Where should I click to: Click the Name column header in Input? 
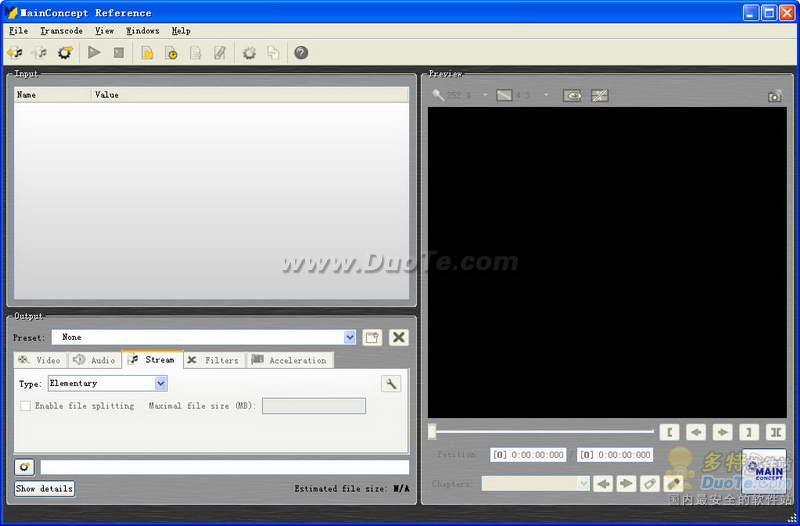pyautogui.click(x=53, y=95)
